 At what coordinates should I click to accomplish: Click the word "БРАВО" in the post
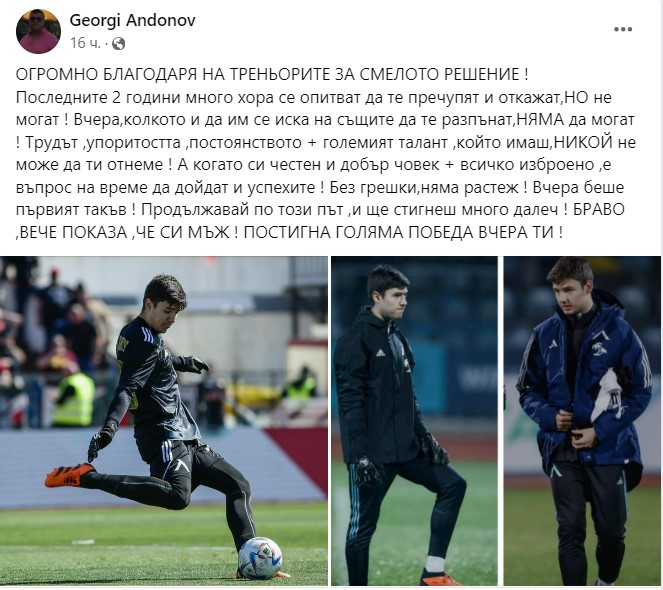(x=599, y=209)
